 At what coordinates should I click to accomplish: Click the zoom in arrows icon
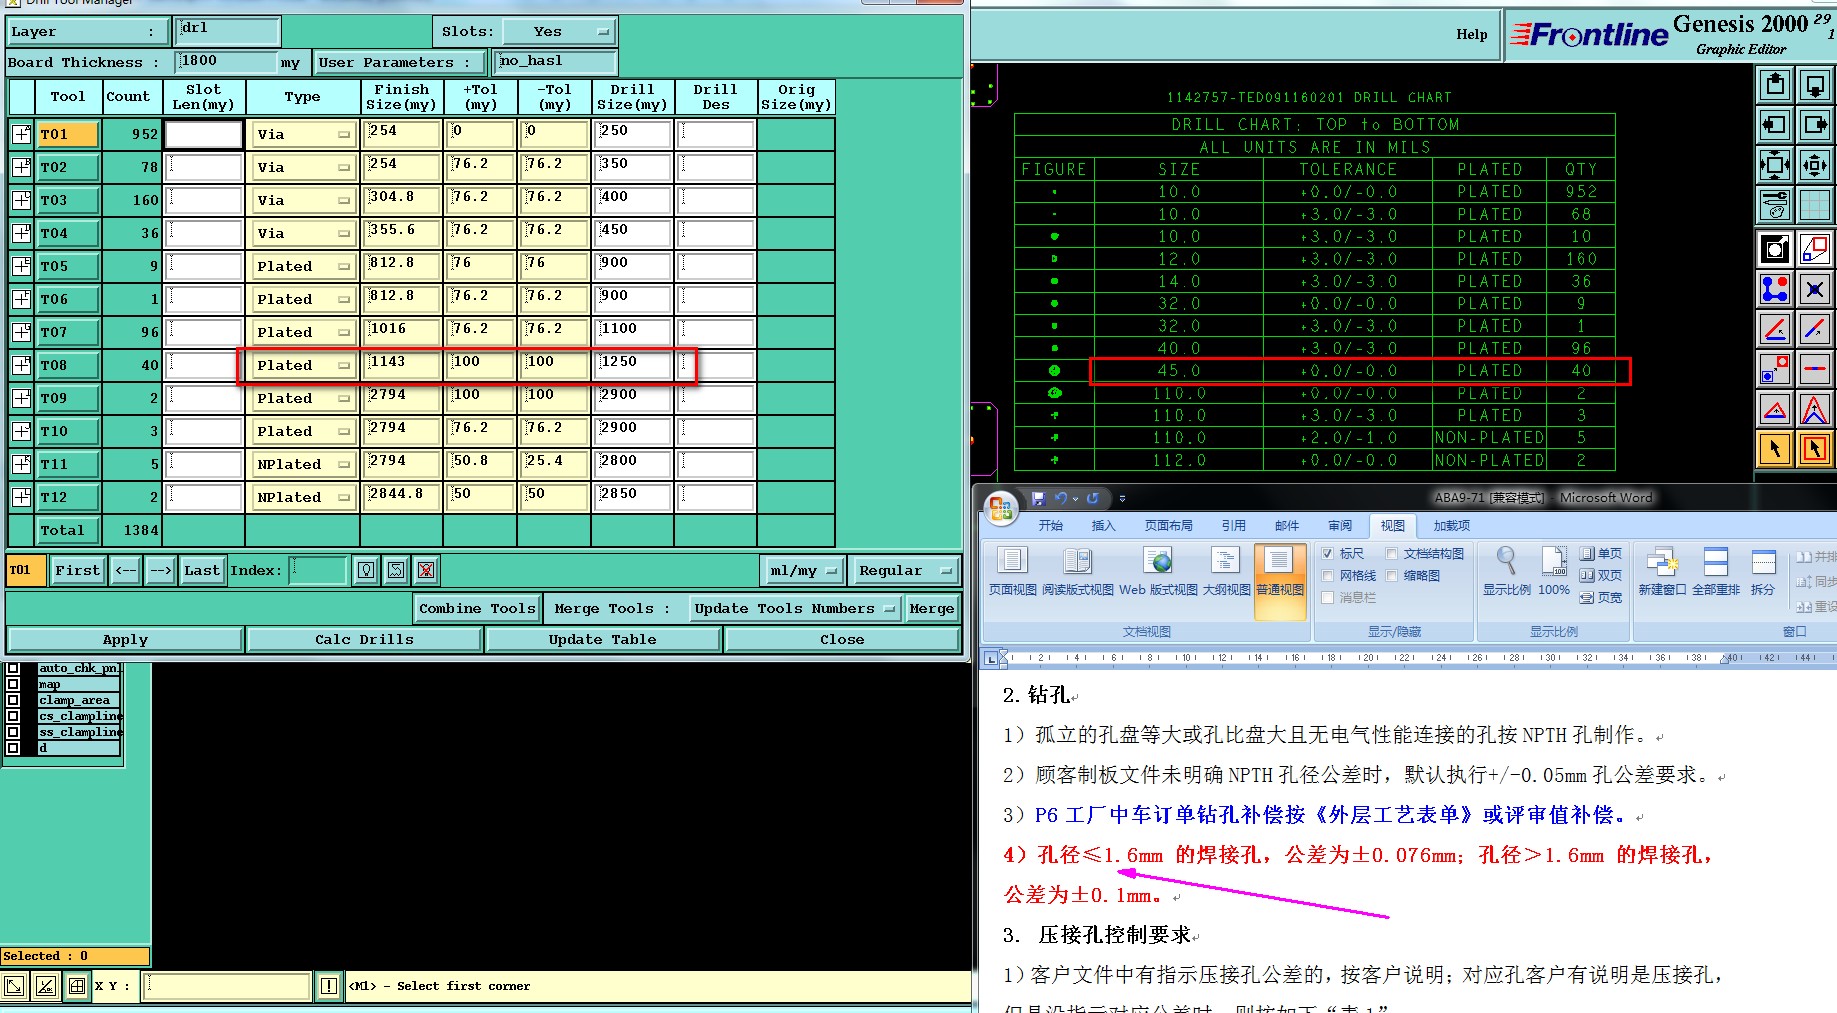[1814, 164]
